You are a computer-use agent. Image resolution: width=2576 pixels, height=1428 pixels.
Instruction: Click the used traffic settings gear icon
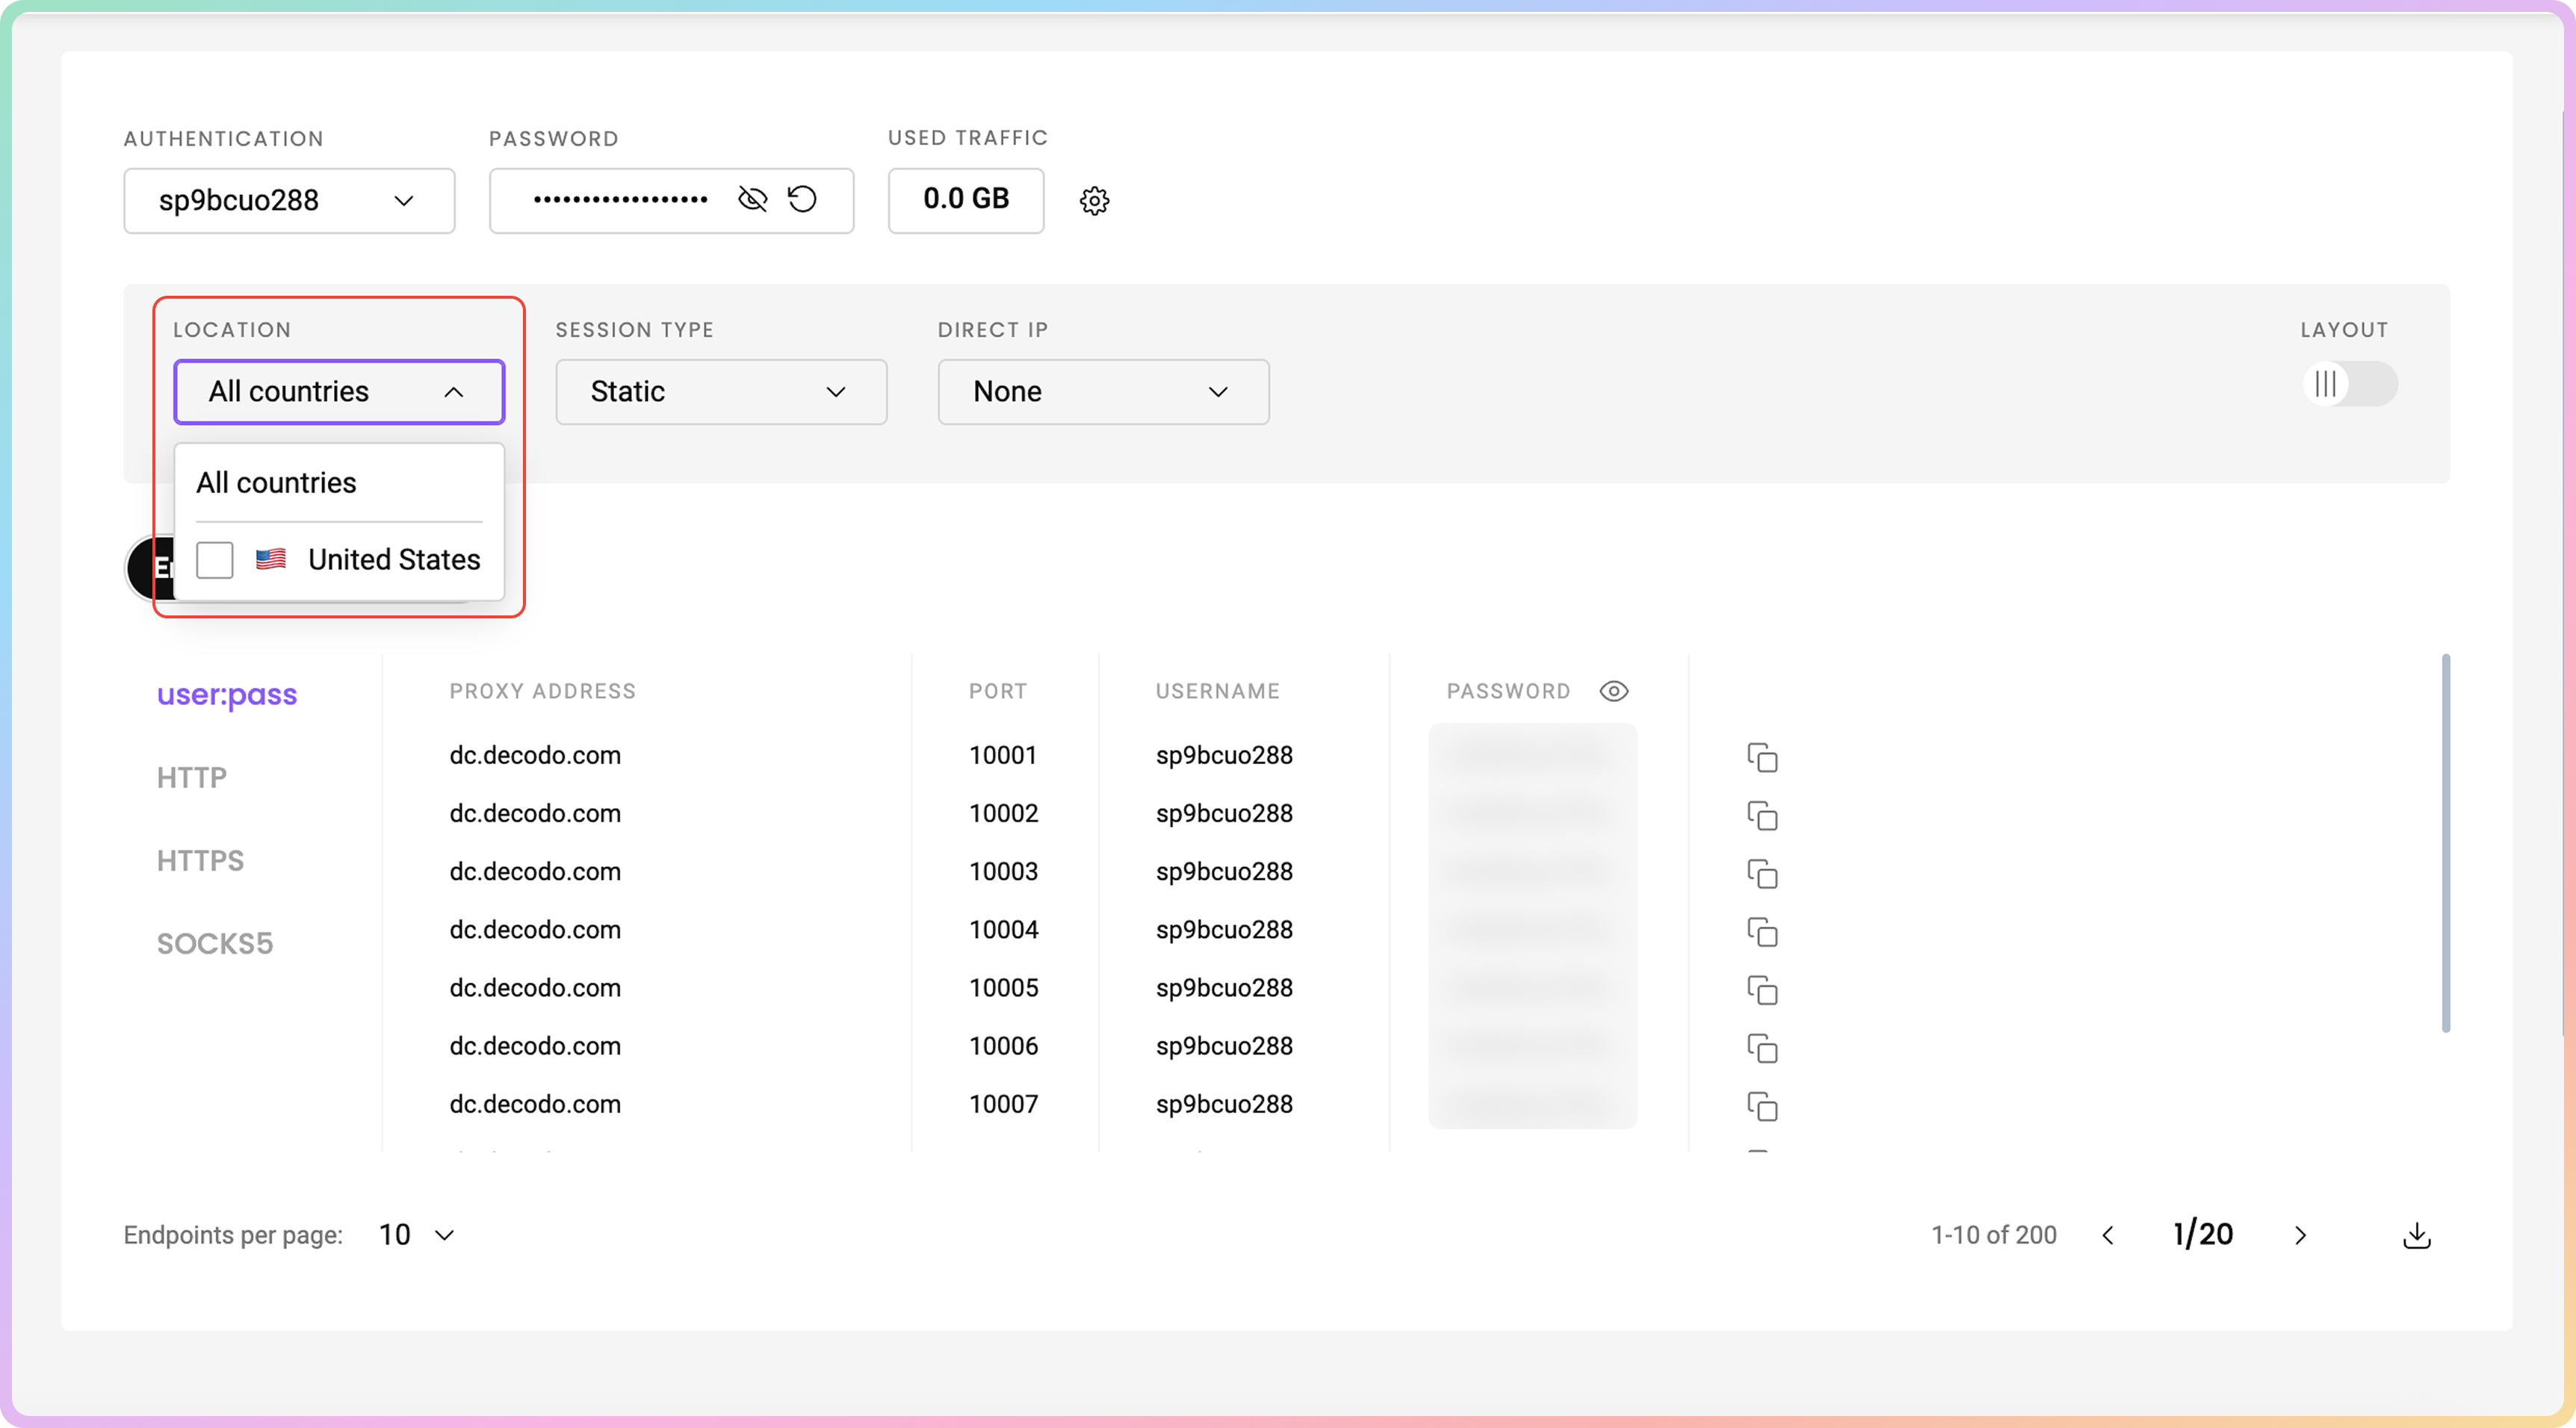[x=1094, y=201]
